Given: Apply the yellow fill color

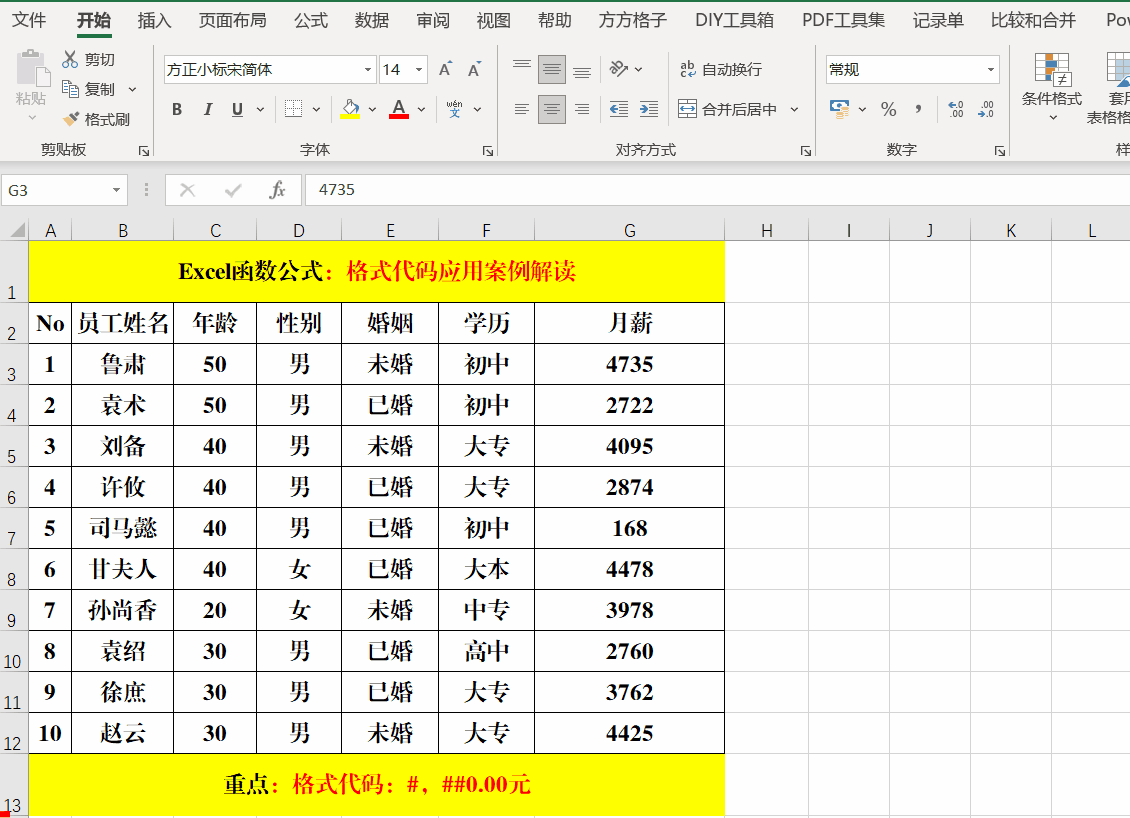Looking at the screenshot, I should pyautogui.click(x=350, y=109).
